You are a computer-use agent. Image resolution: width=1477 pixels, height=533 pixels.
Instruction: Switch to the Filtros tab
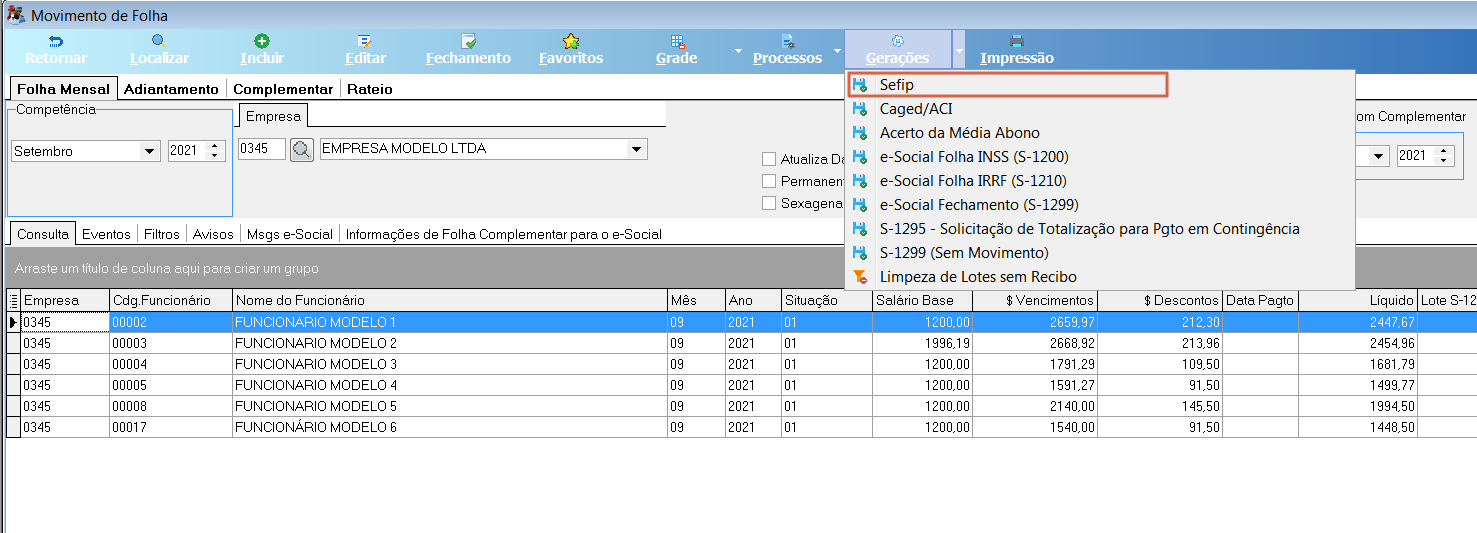tap(162, 234)
